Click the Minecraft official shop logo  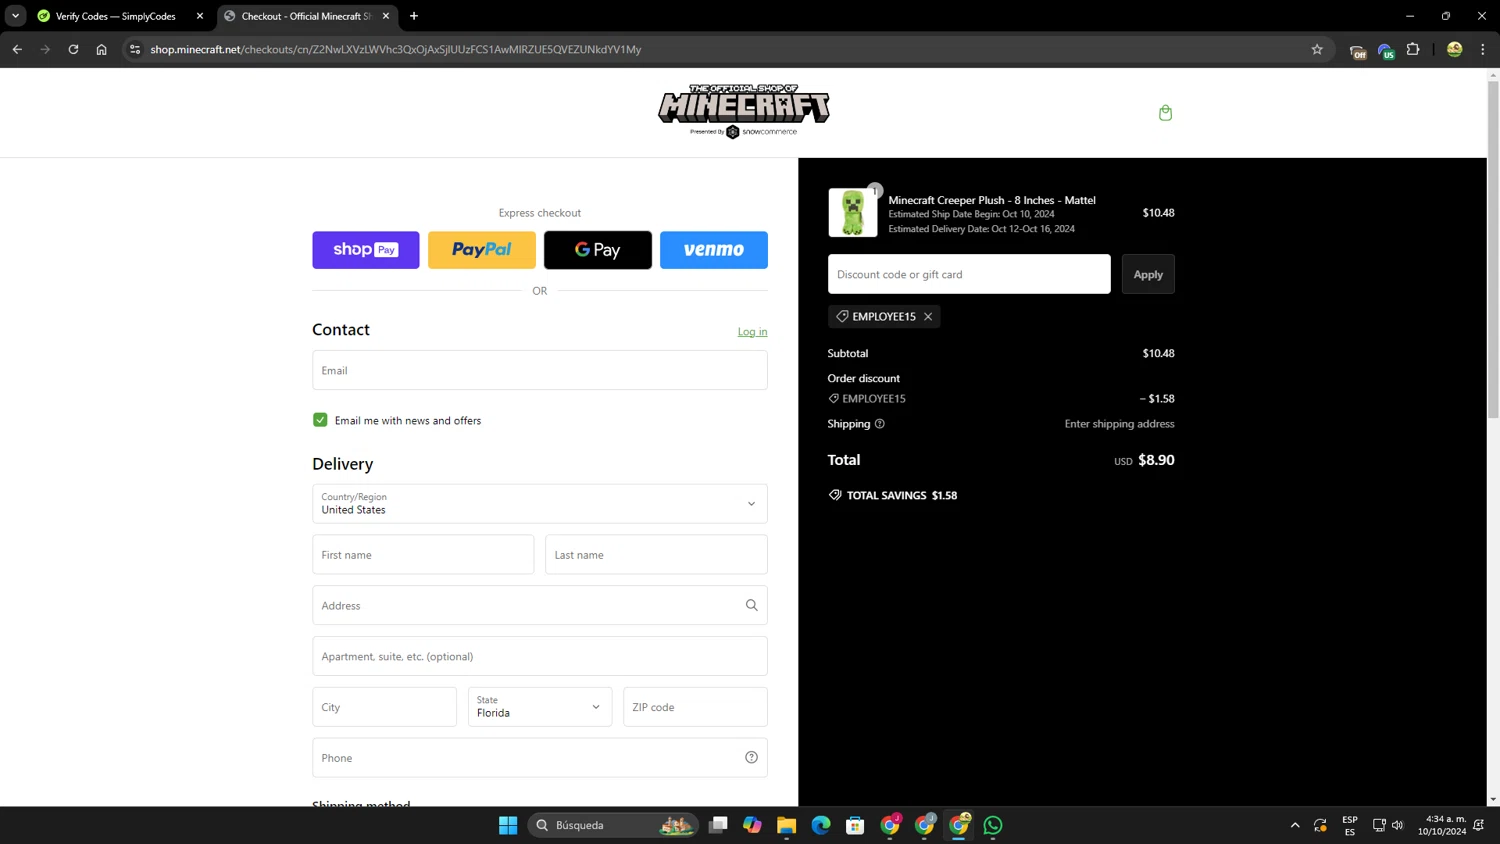pyautogui.click(x=744, y=111)
